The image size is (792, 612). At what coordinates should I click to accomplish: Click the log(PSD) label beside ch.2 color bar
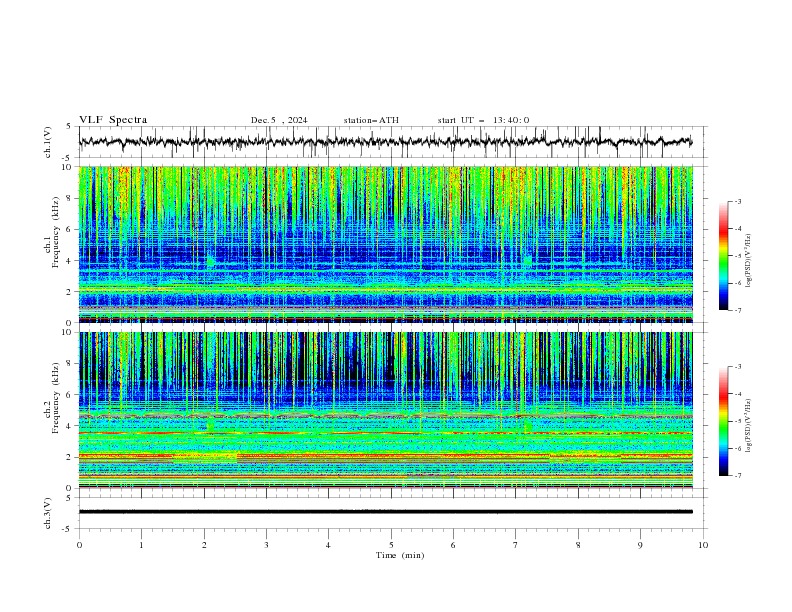(748, 426)
